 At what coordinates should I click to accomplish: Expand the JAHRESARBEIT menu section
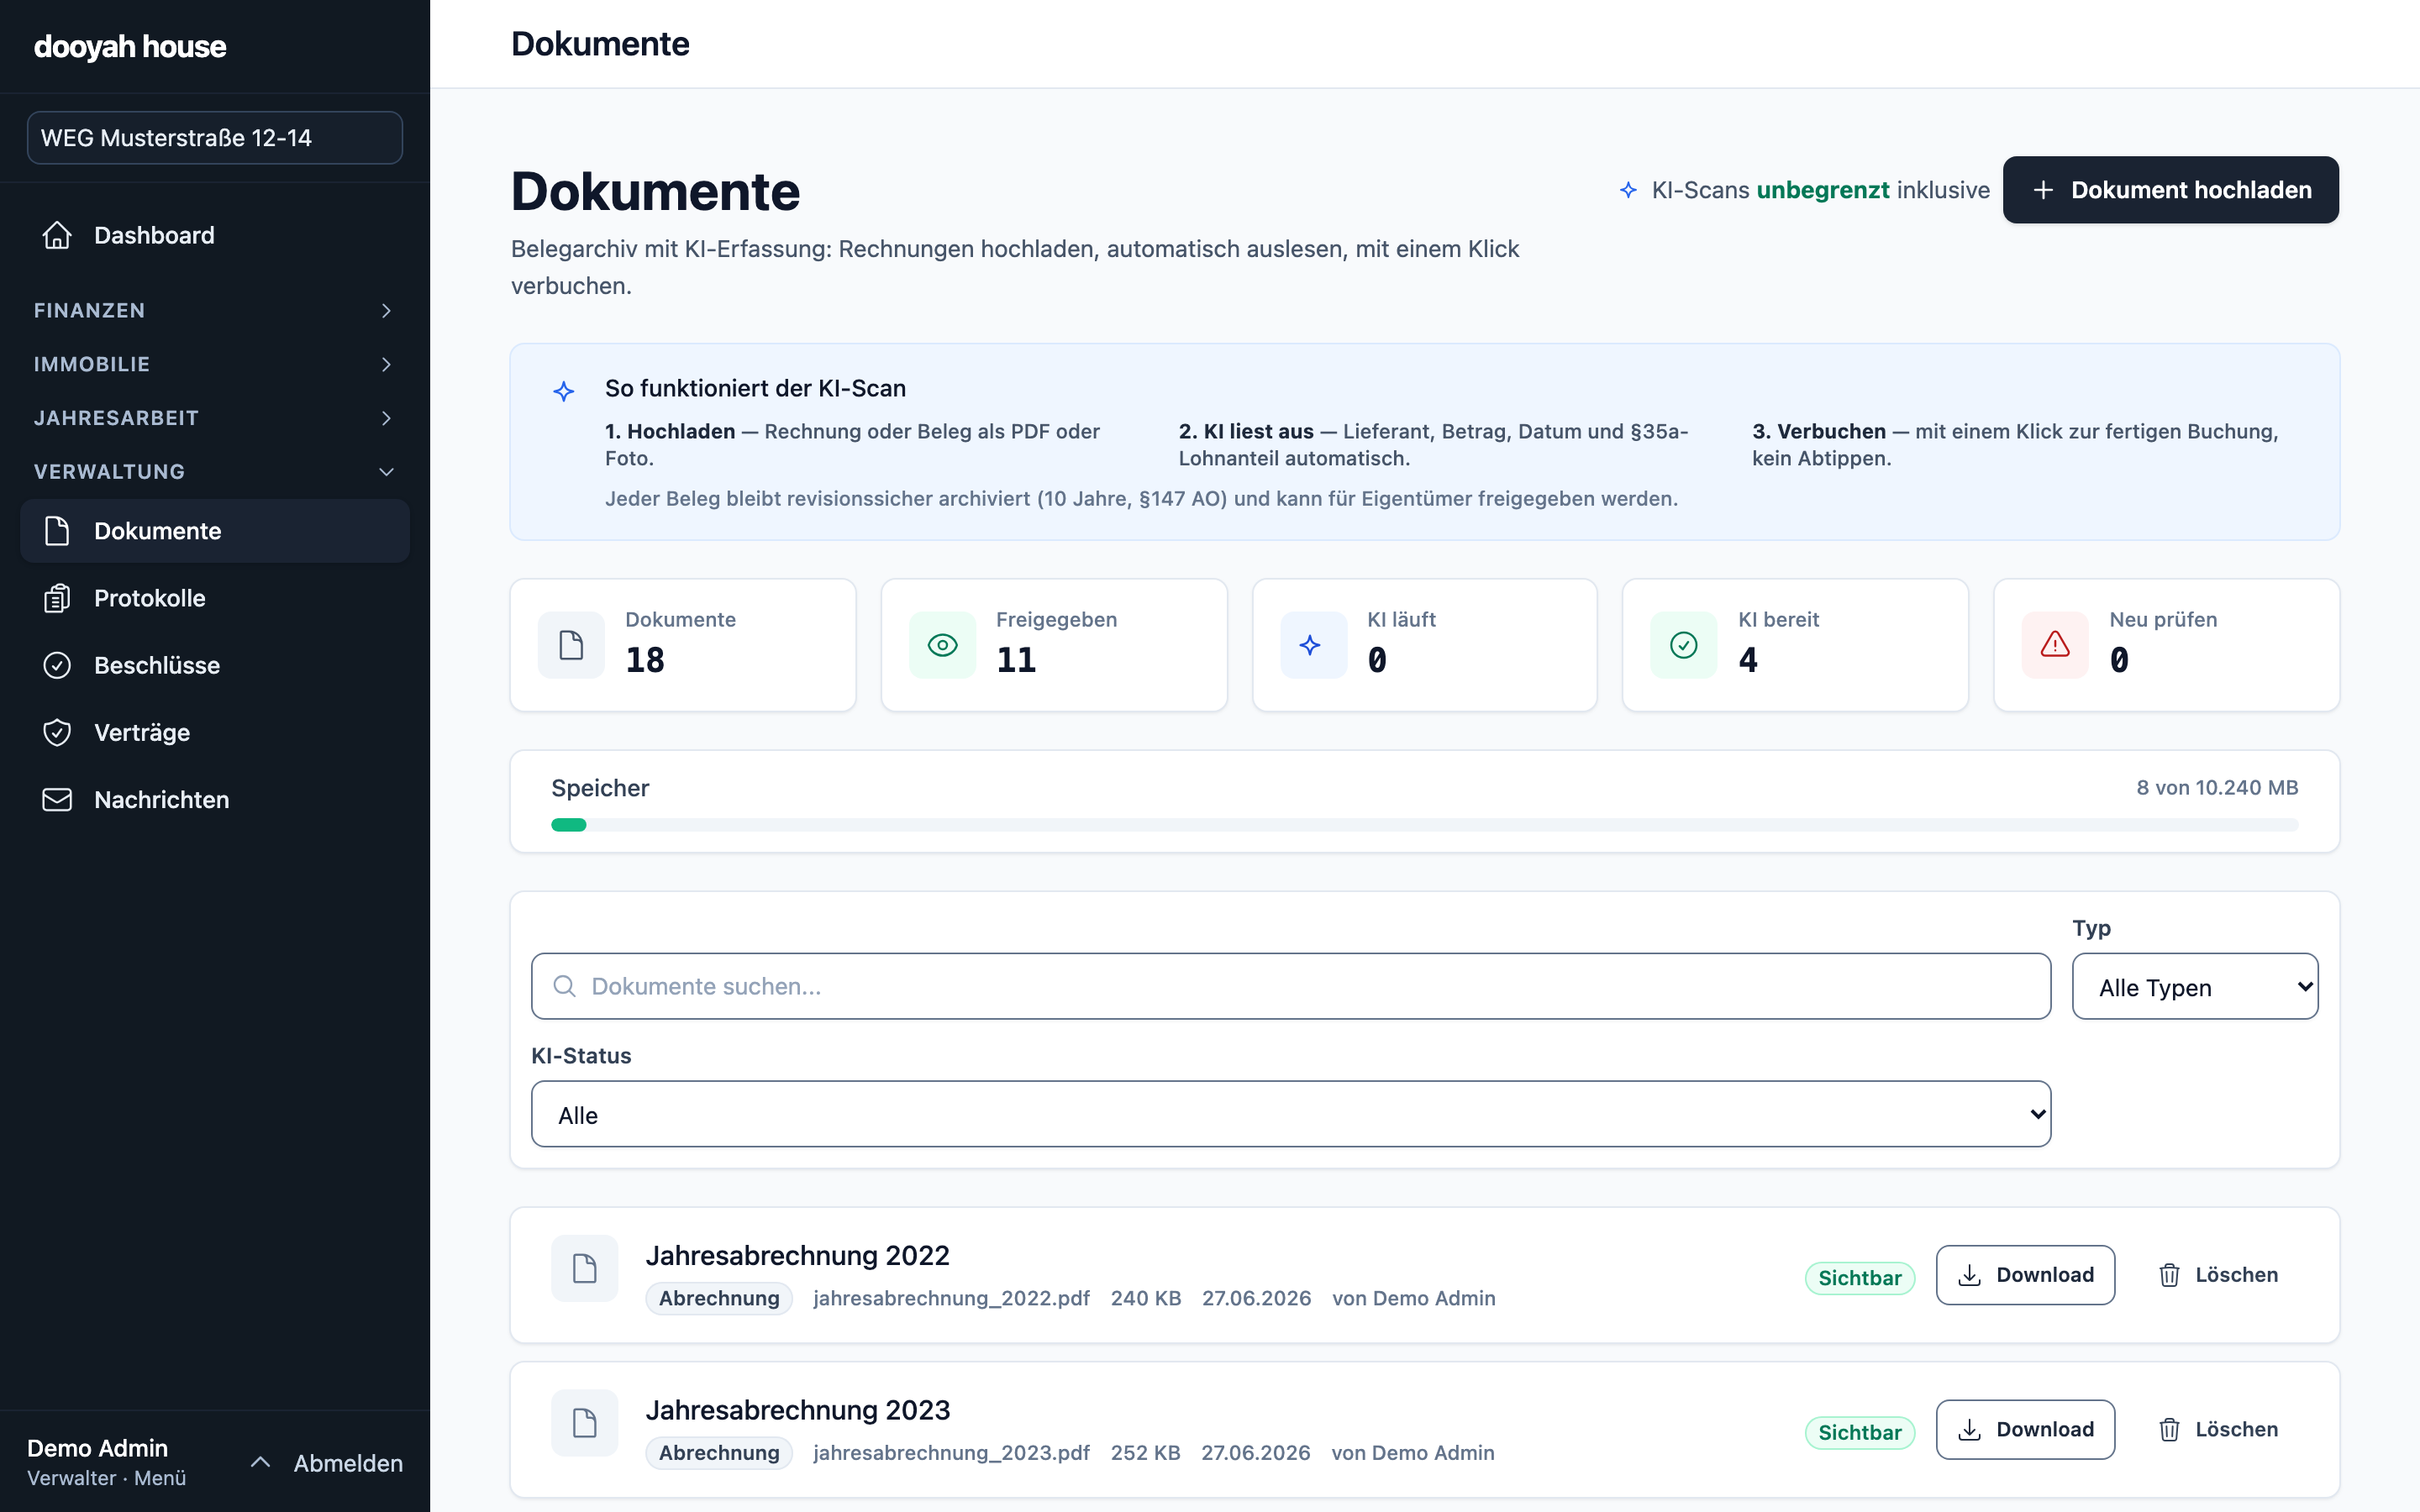click(214, 418)
